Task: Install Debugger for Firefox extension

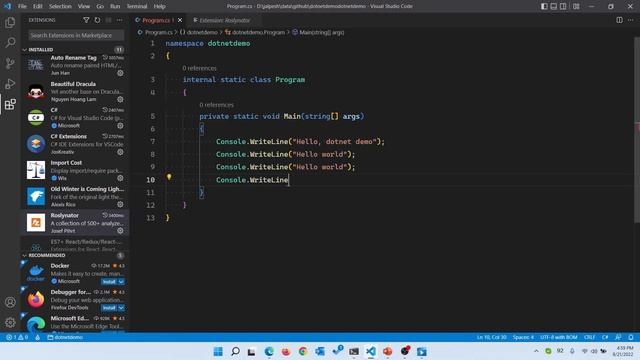Action: [x=109, y=308]
